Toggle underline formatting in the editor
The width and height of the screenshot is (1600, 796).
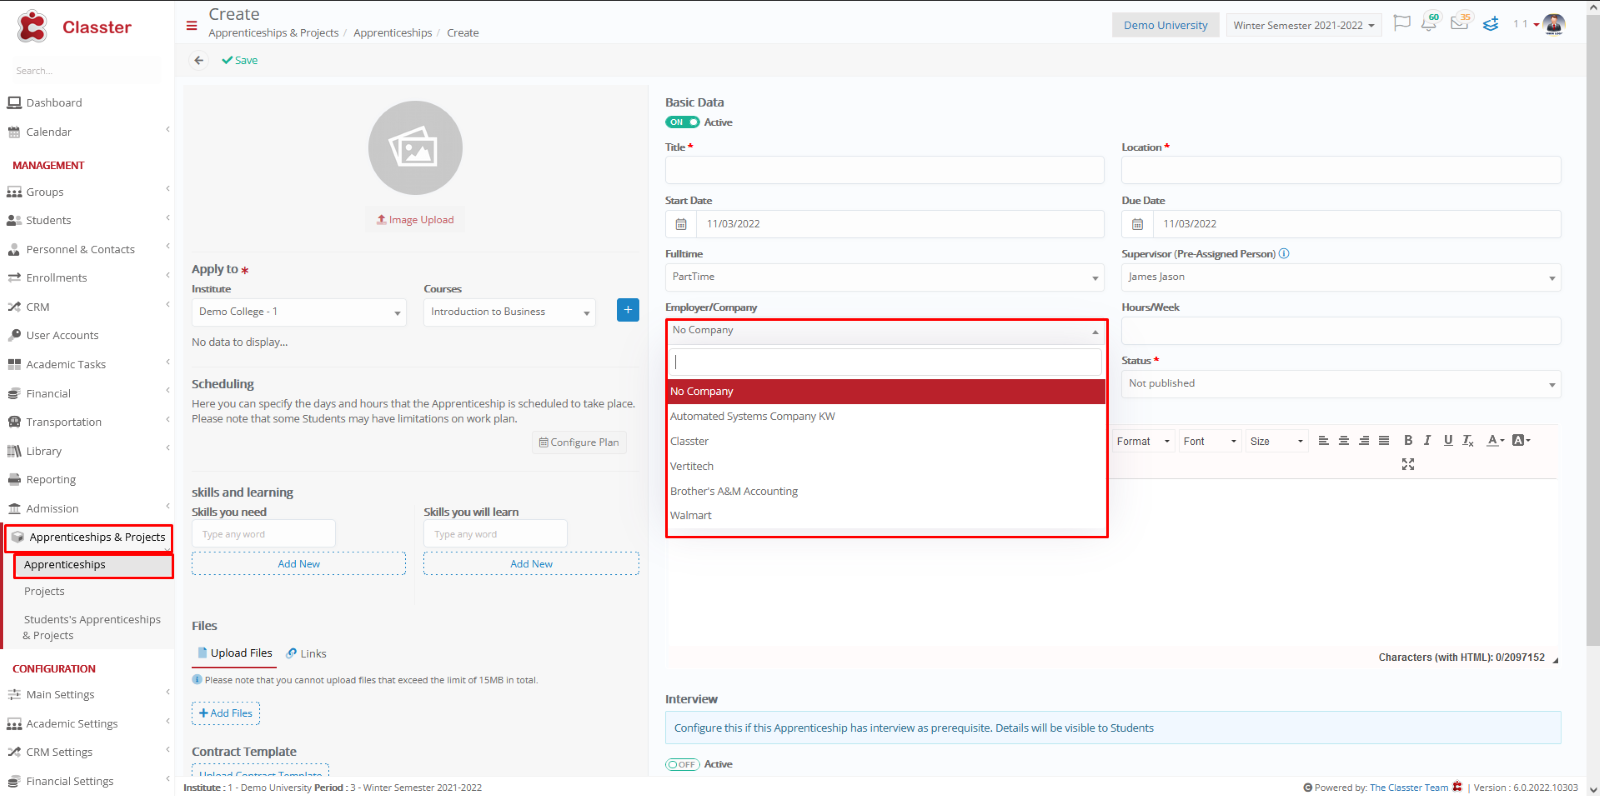(x=1448, y=441)
